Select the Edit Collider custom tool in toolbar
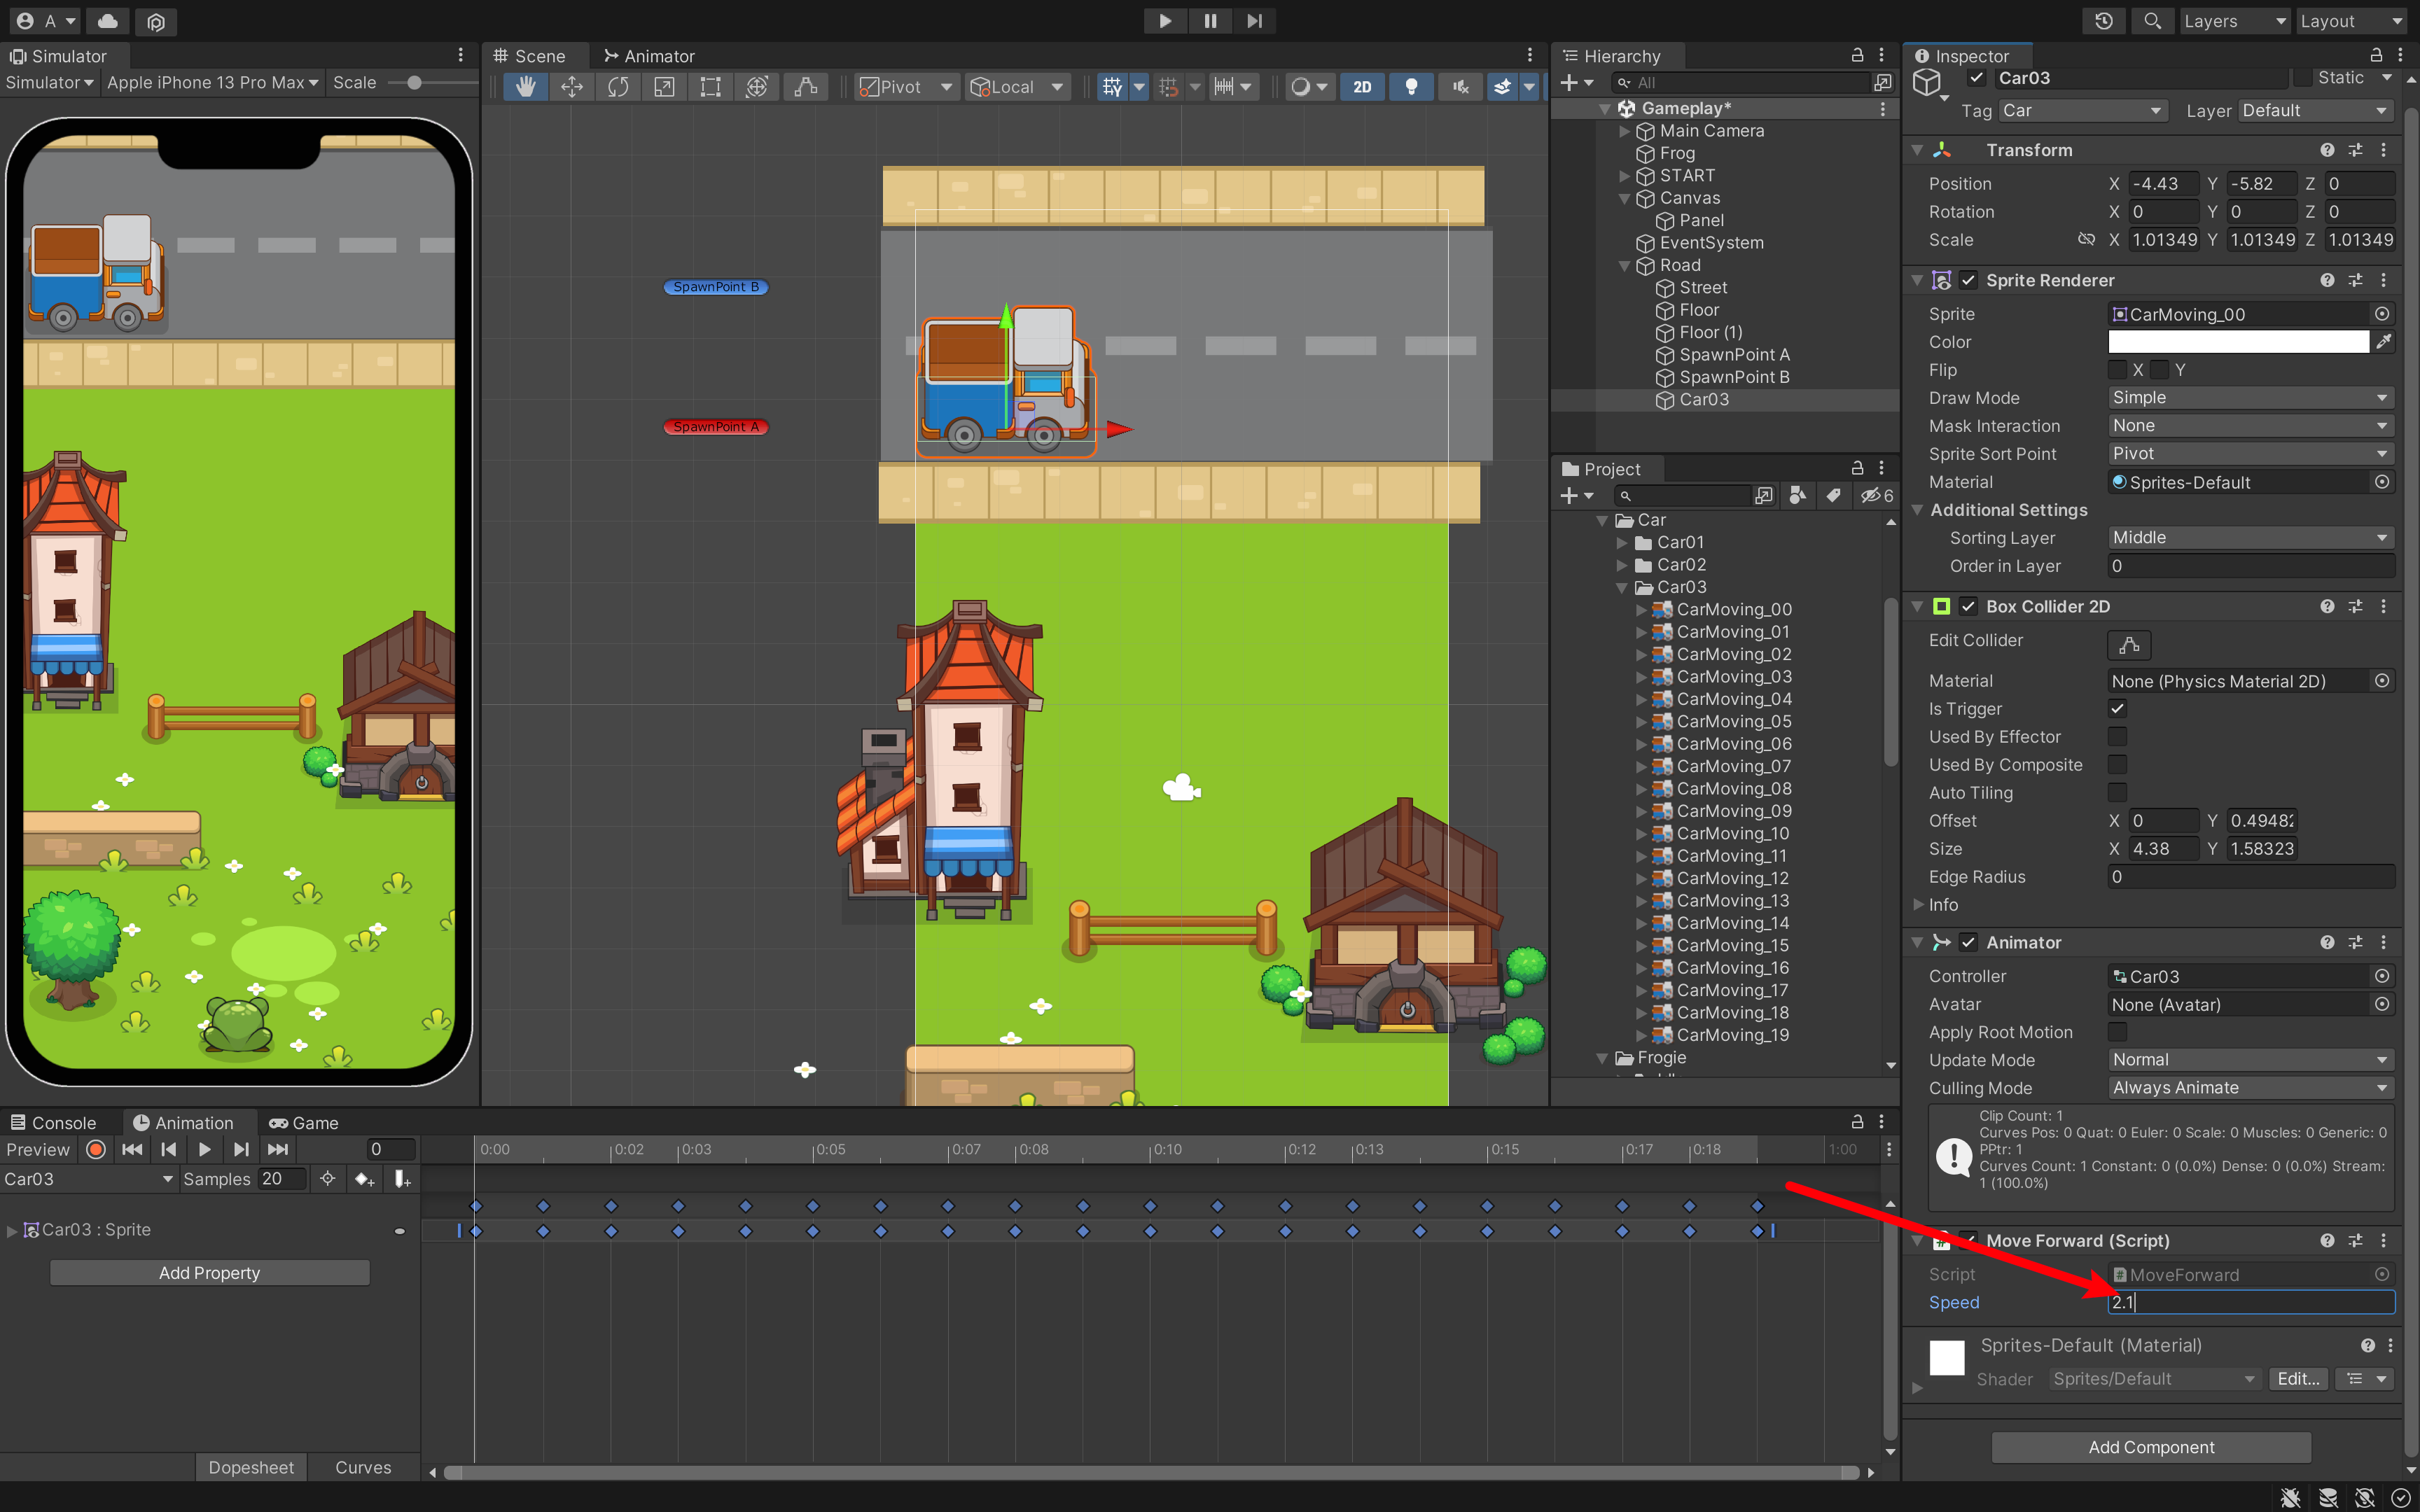Screen dimensions: 2420x1512 [806, 87]
